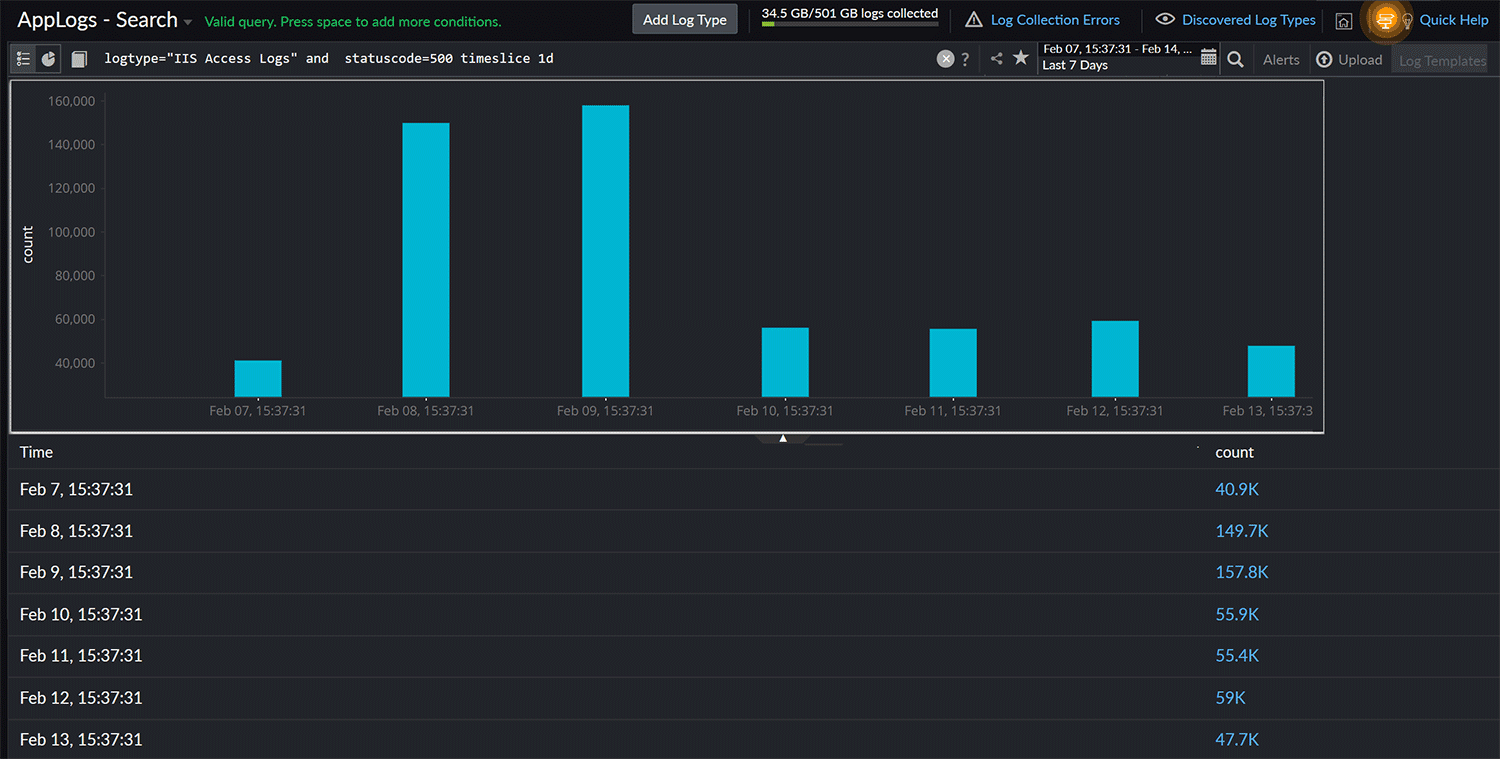Image resolution: width=1500 pixels, height=759 pixels.
Task: Click the Add Log Type button
Action: (685, 20)
